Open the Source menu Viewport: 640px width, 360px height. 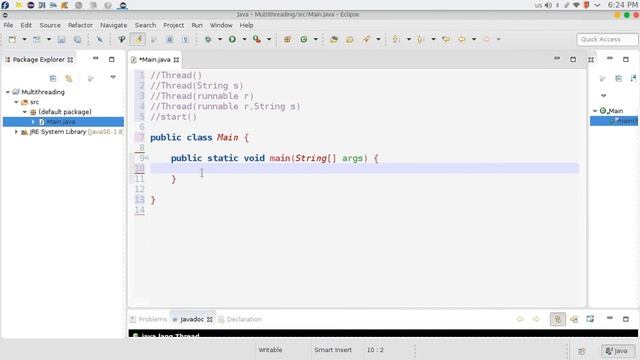click(x=50, y=25)
